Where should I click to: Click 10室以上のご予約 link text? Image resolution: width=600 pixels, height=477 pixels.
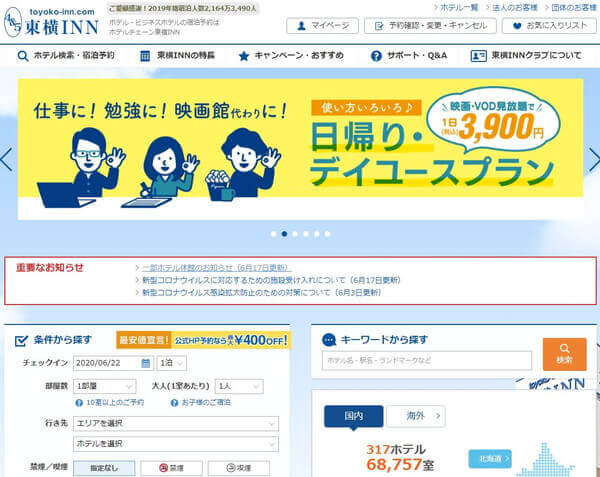click(x=115, y=403)
